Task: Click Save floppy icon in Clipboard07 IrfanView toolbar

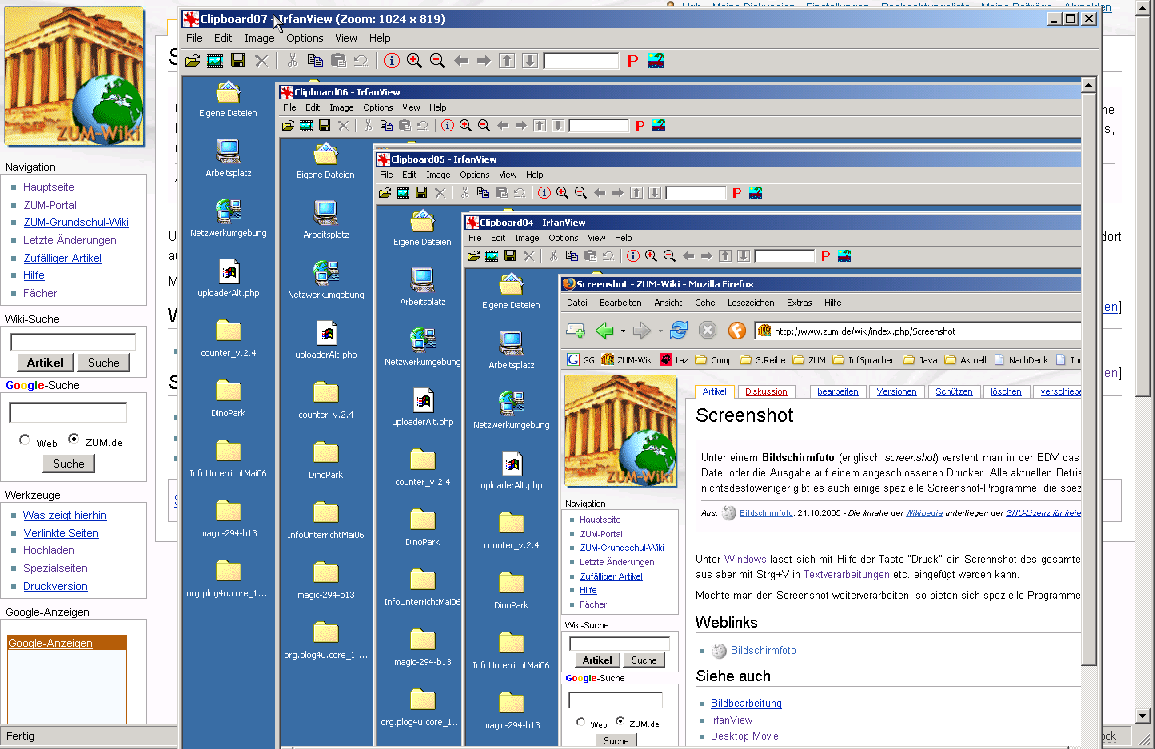Action: (238, 61)
